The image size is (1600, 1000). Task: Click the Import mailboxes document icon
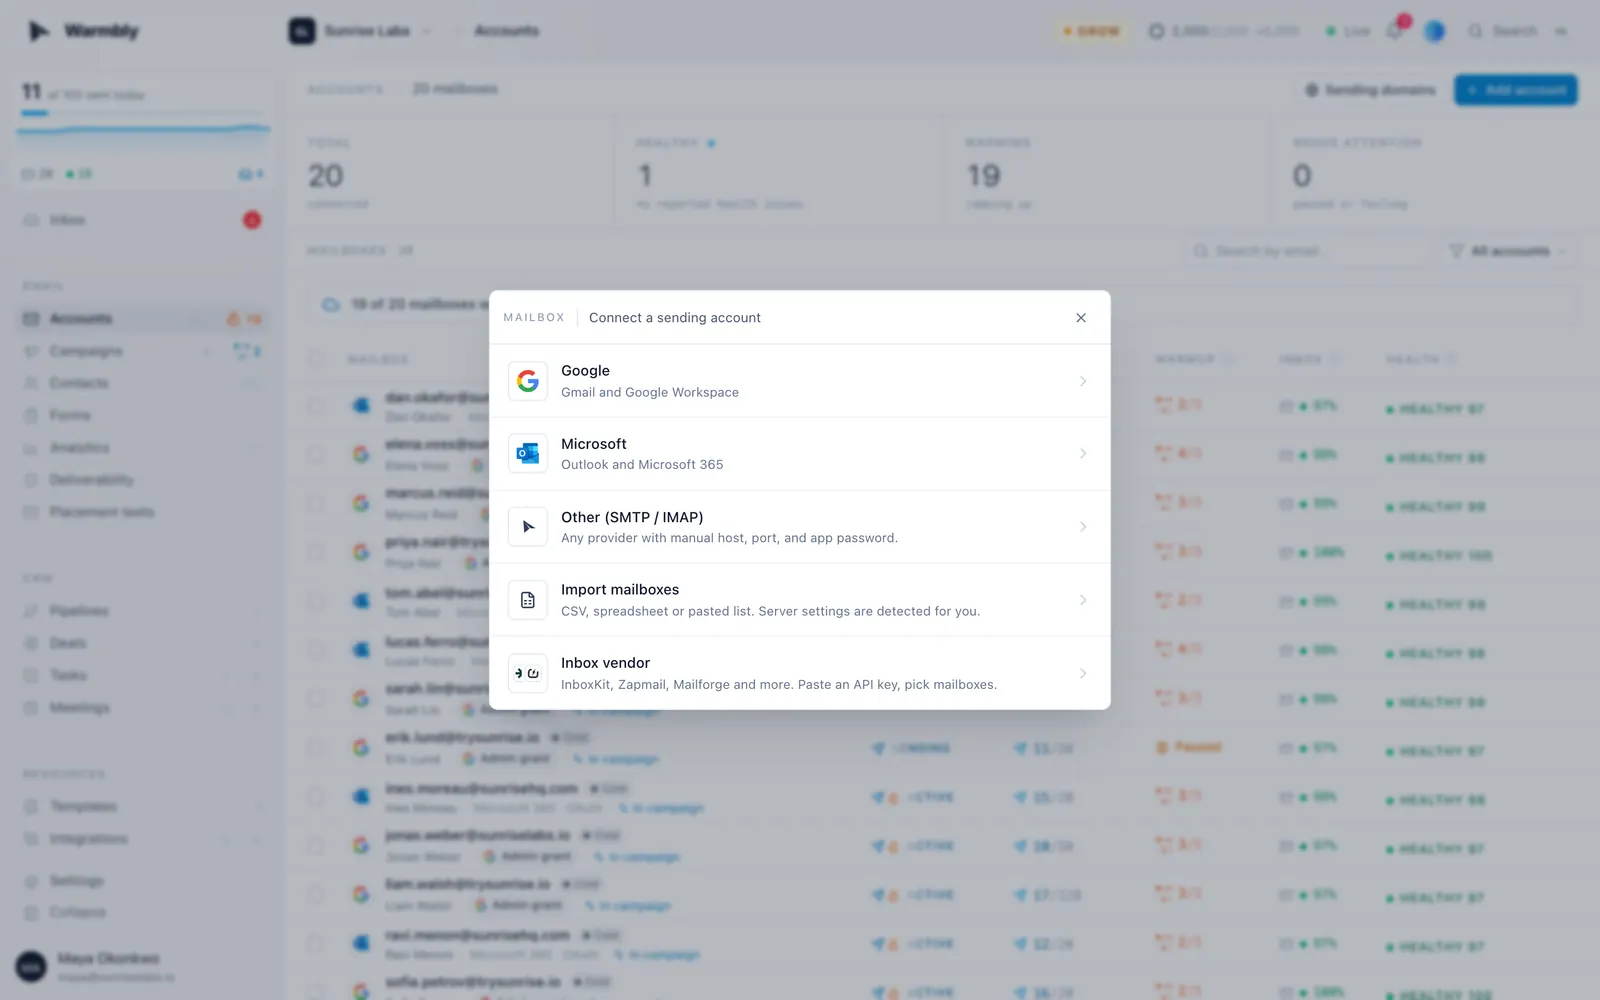[x=528, y=600]
